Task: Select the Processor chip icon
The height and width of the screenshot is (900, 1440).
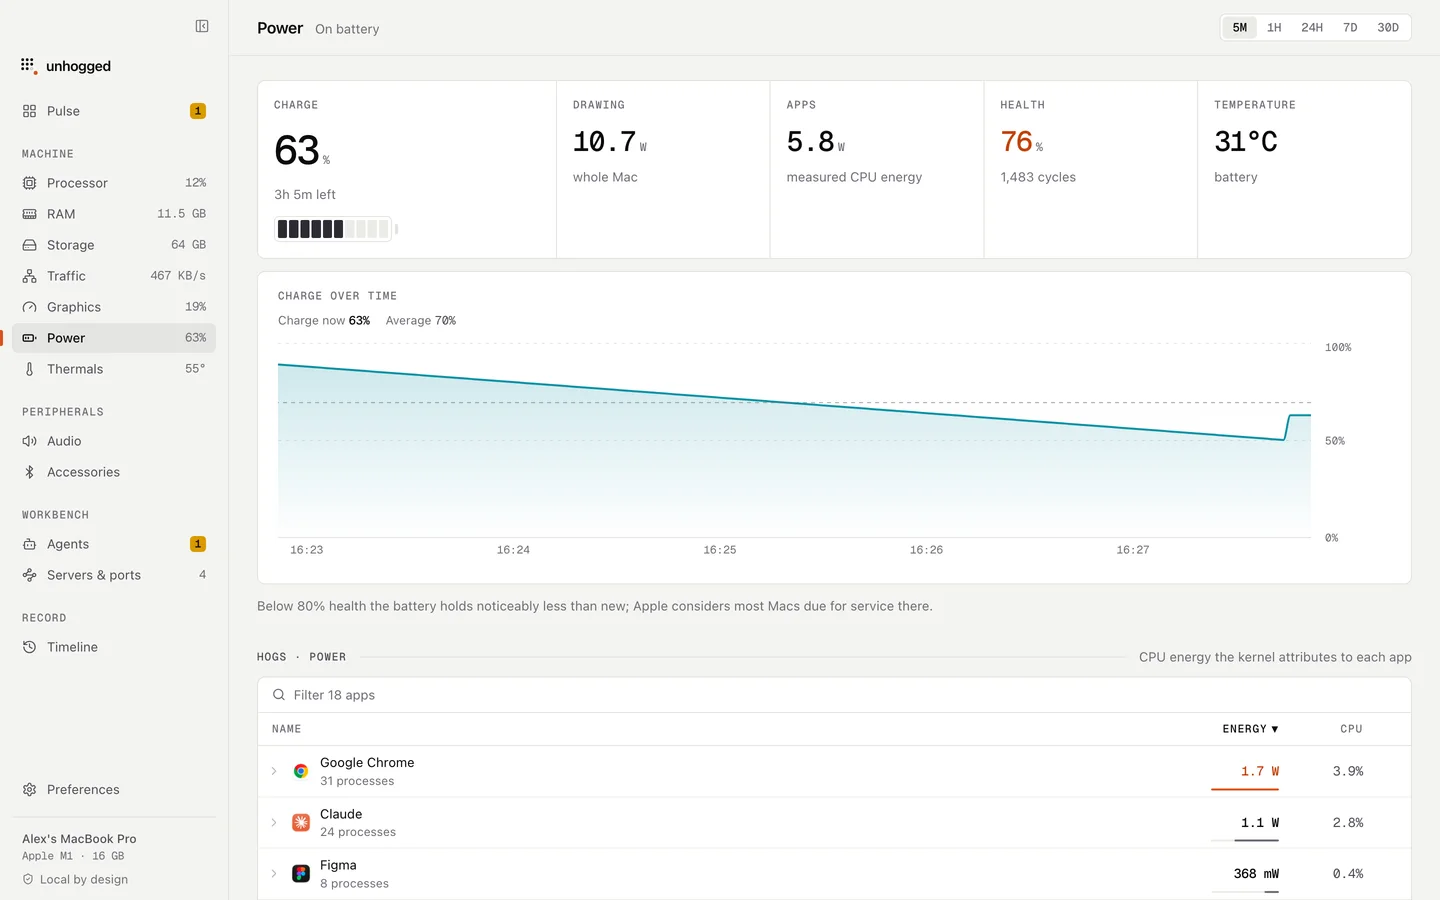Action: [x=29, y=183]
